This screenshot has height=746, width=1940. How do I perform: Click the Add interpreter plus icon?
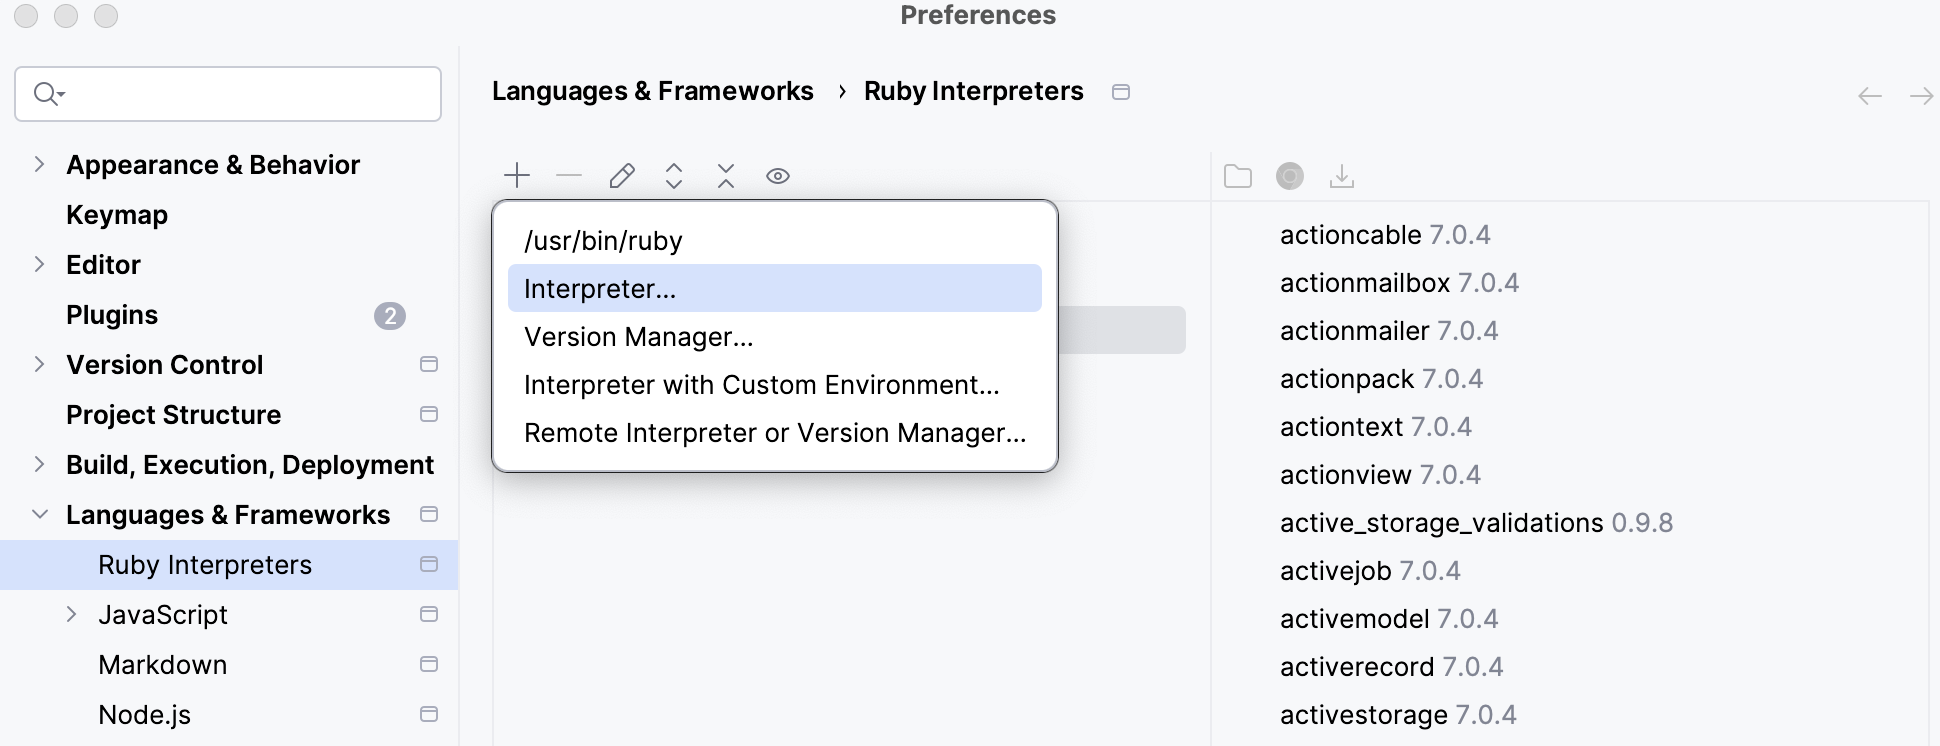tap(517, 176)
